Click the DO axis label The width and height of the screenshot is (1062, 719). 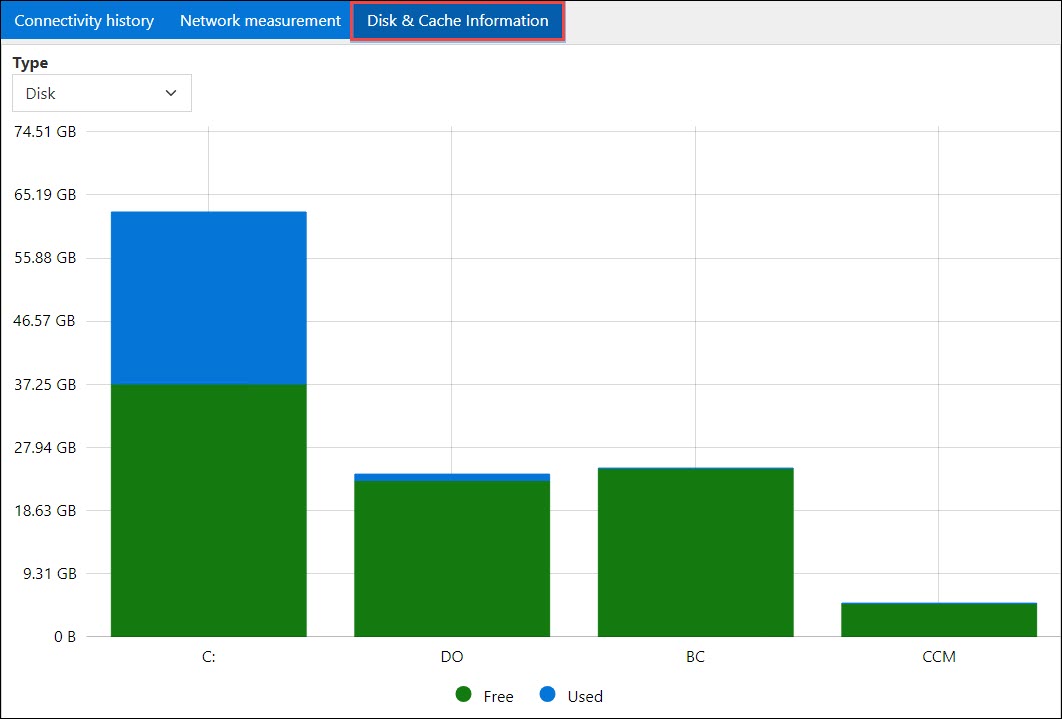click(x=452, y=657)
